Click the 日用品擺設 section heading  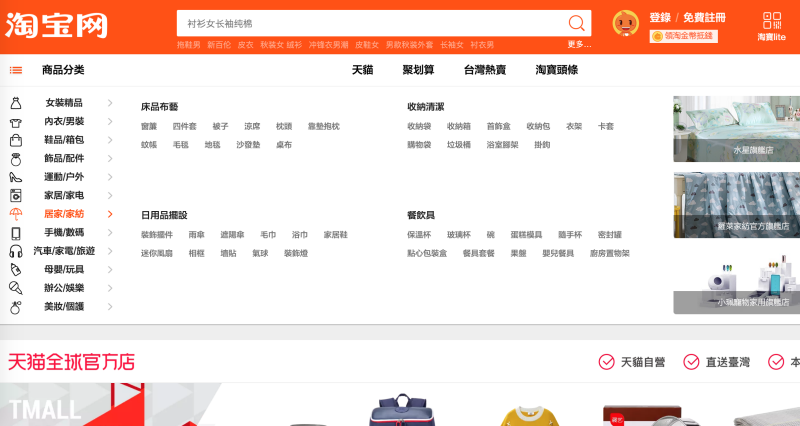coord(164,215)
